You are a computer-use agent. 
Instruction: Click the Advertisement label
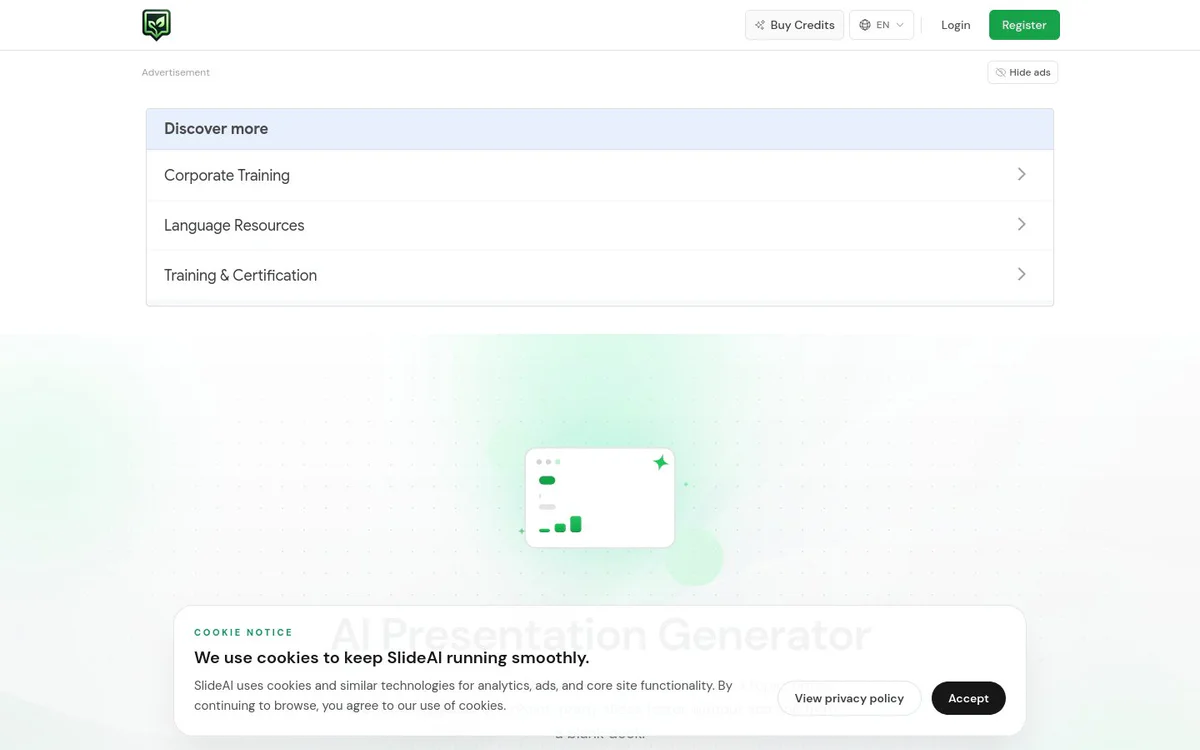pyautogui.click(x=176, y=72)
